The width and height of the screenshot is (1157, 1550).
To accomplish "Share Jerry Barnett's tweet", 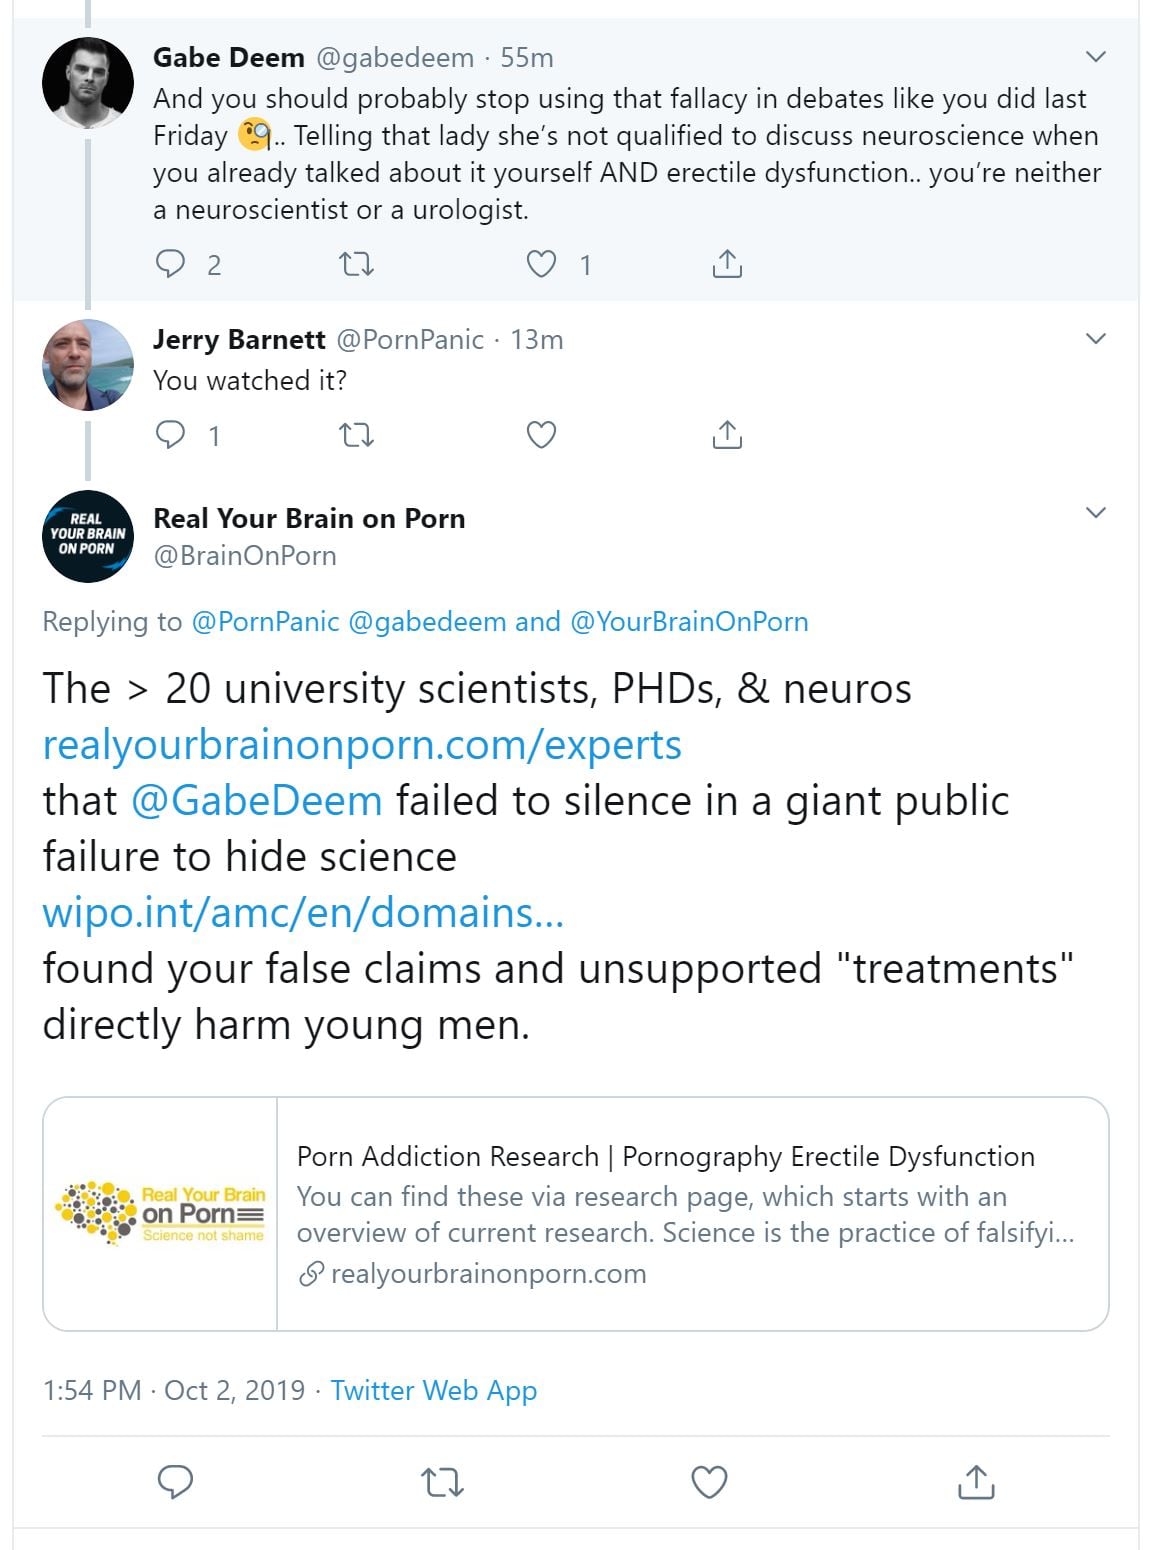I will pyautogui.click(x=727, y=435).
